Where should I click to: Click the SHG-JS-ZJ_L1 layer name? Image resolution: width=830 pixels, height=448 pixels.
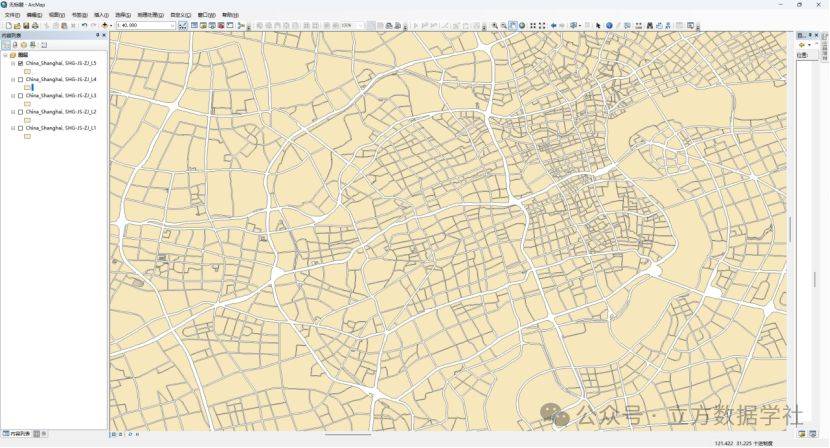[x=61, y=128]
